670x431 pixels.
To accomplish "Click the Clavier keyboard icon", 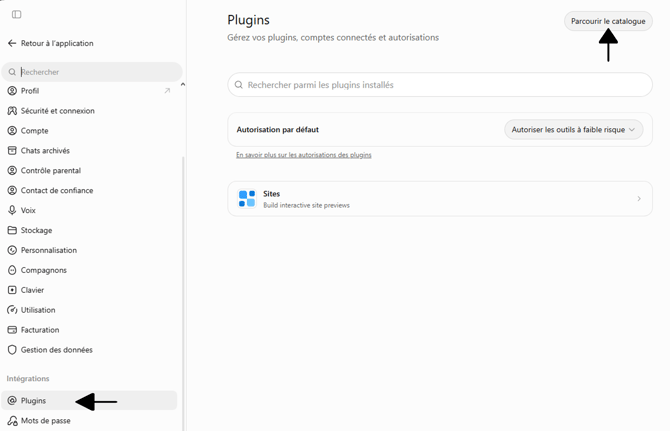I will 12,290.
